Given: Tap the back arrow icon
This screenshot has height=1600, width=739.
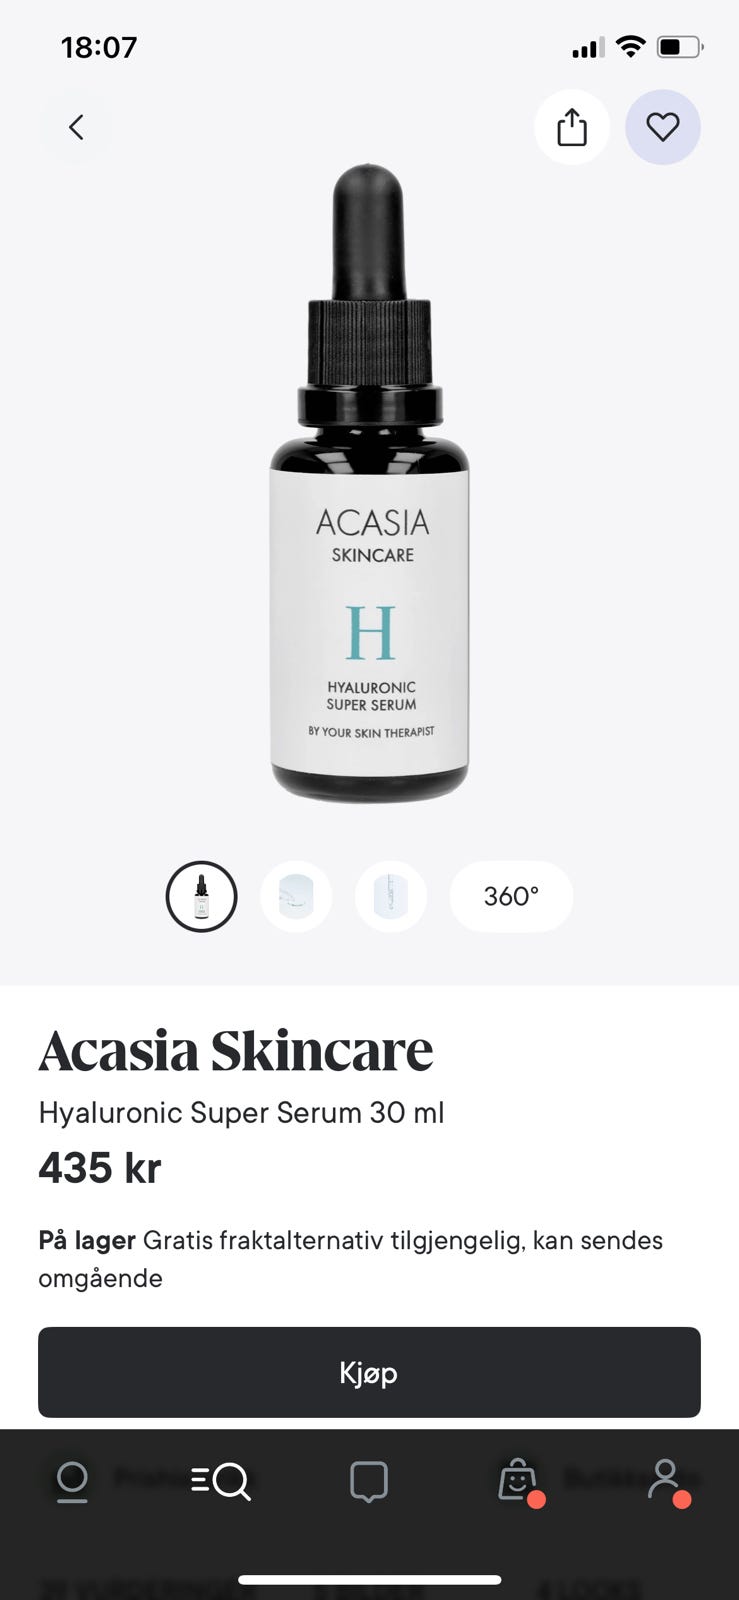Looking at the screenshot, I should [76, 127].
